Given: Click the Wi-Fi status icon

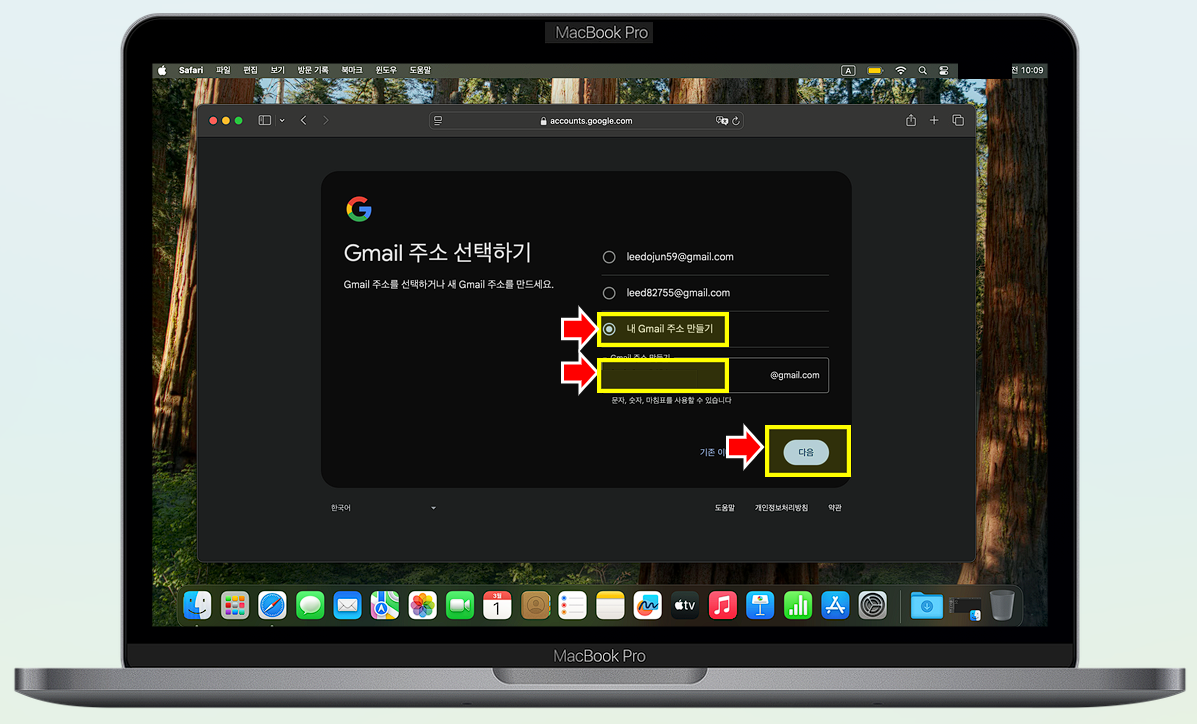Looking at the screenshot, I should click(901, 70).
